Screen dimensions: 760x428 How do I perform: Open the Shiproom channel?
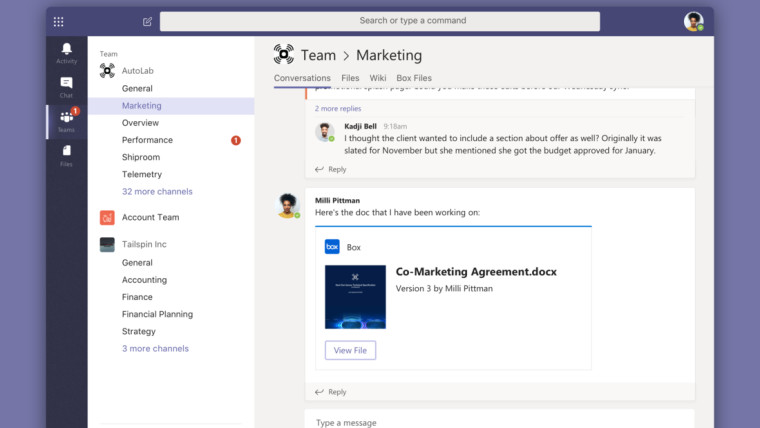click(x=141, y=158)
